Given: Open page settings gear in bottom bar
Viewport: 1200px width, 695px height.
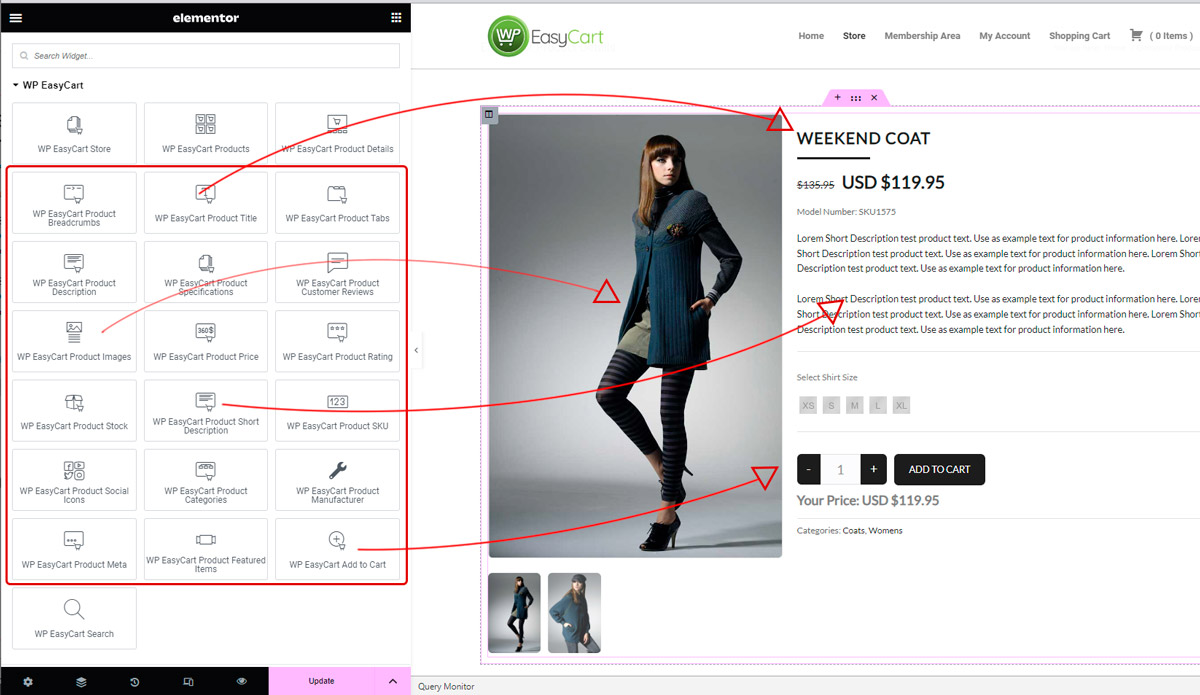Looking at the screenshot, I should coord(28,682).
